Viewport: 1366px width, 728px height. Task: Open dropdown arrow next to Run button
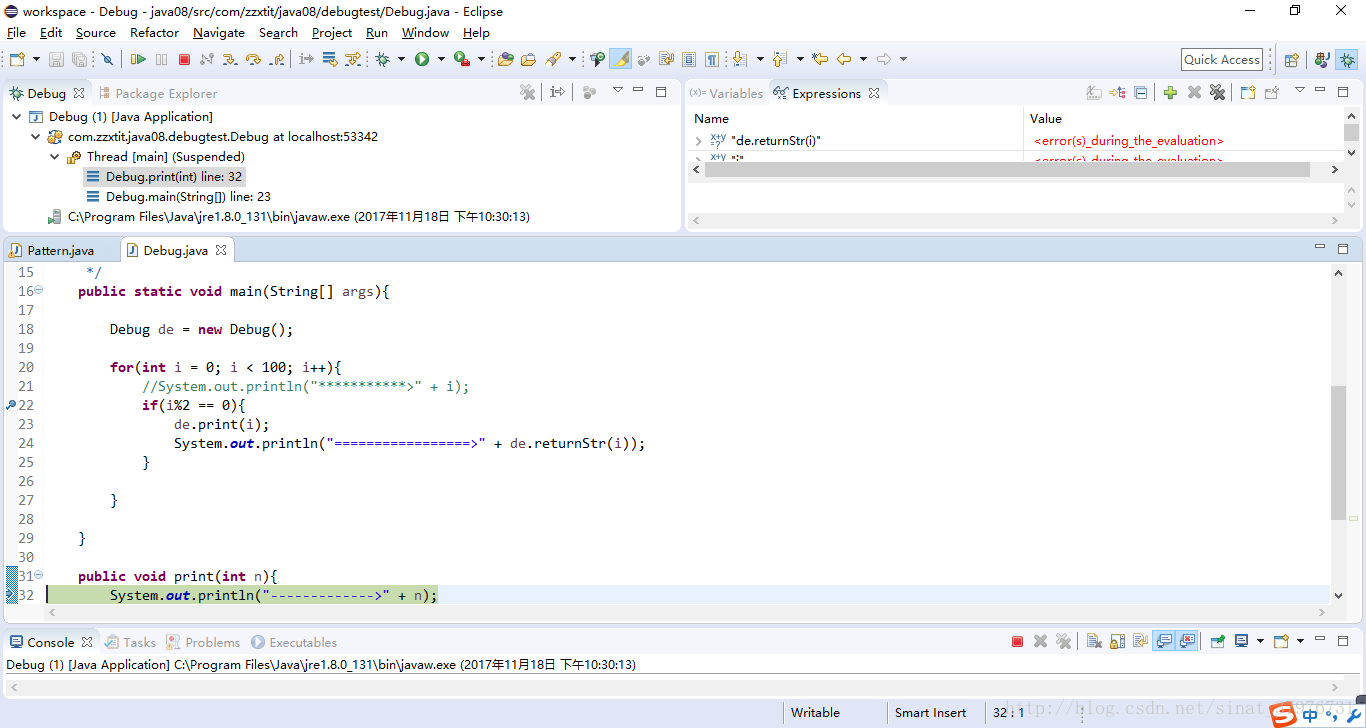441,59
